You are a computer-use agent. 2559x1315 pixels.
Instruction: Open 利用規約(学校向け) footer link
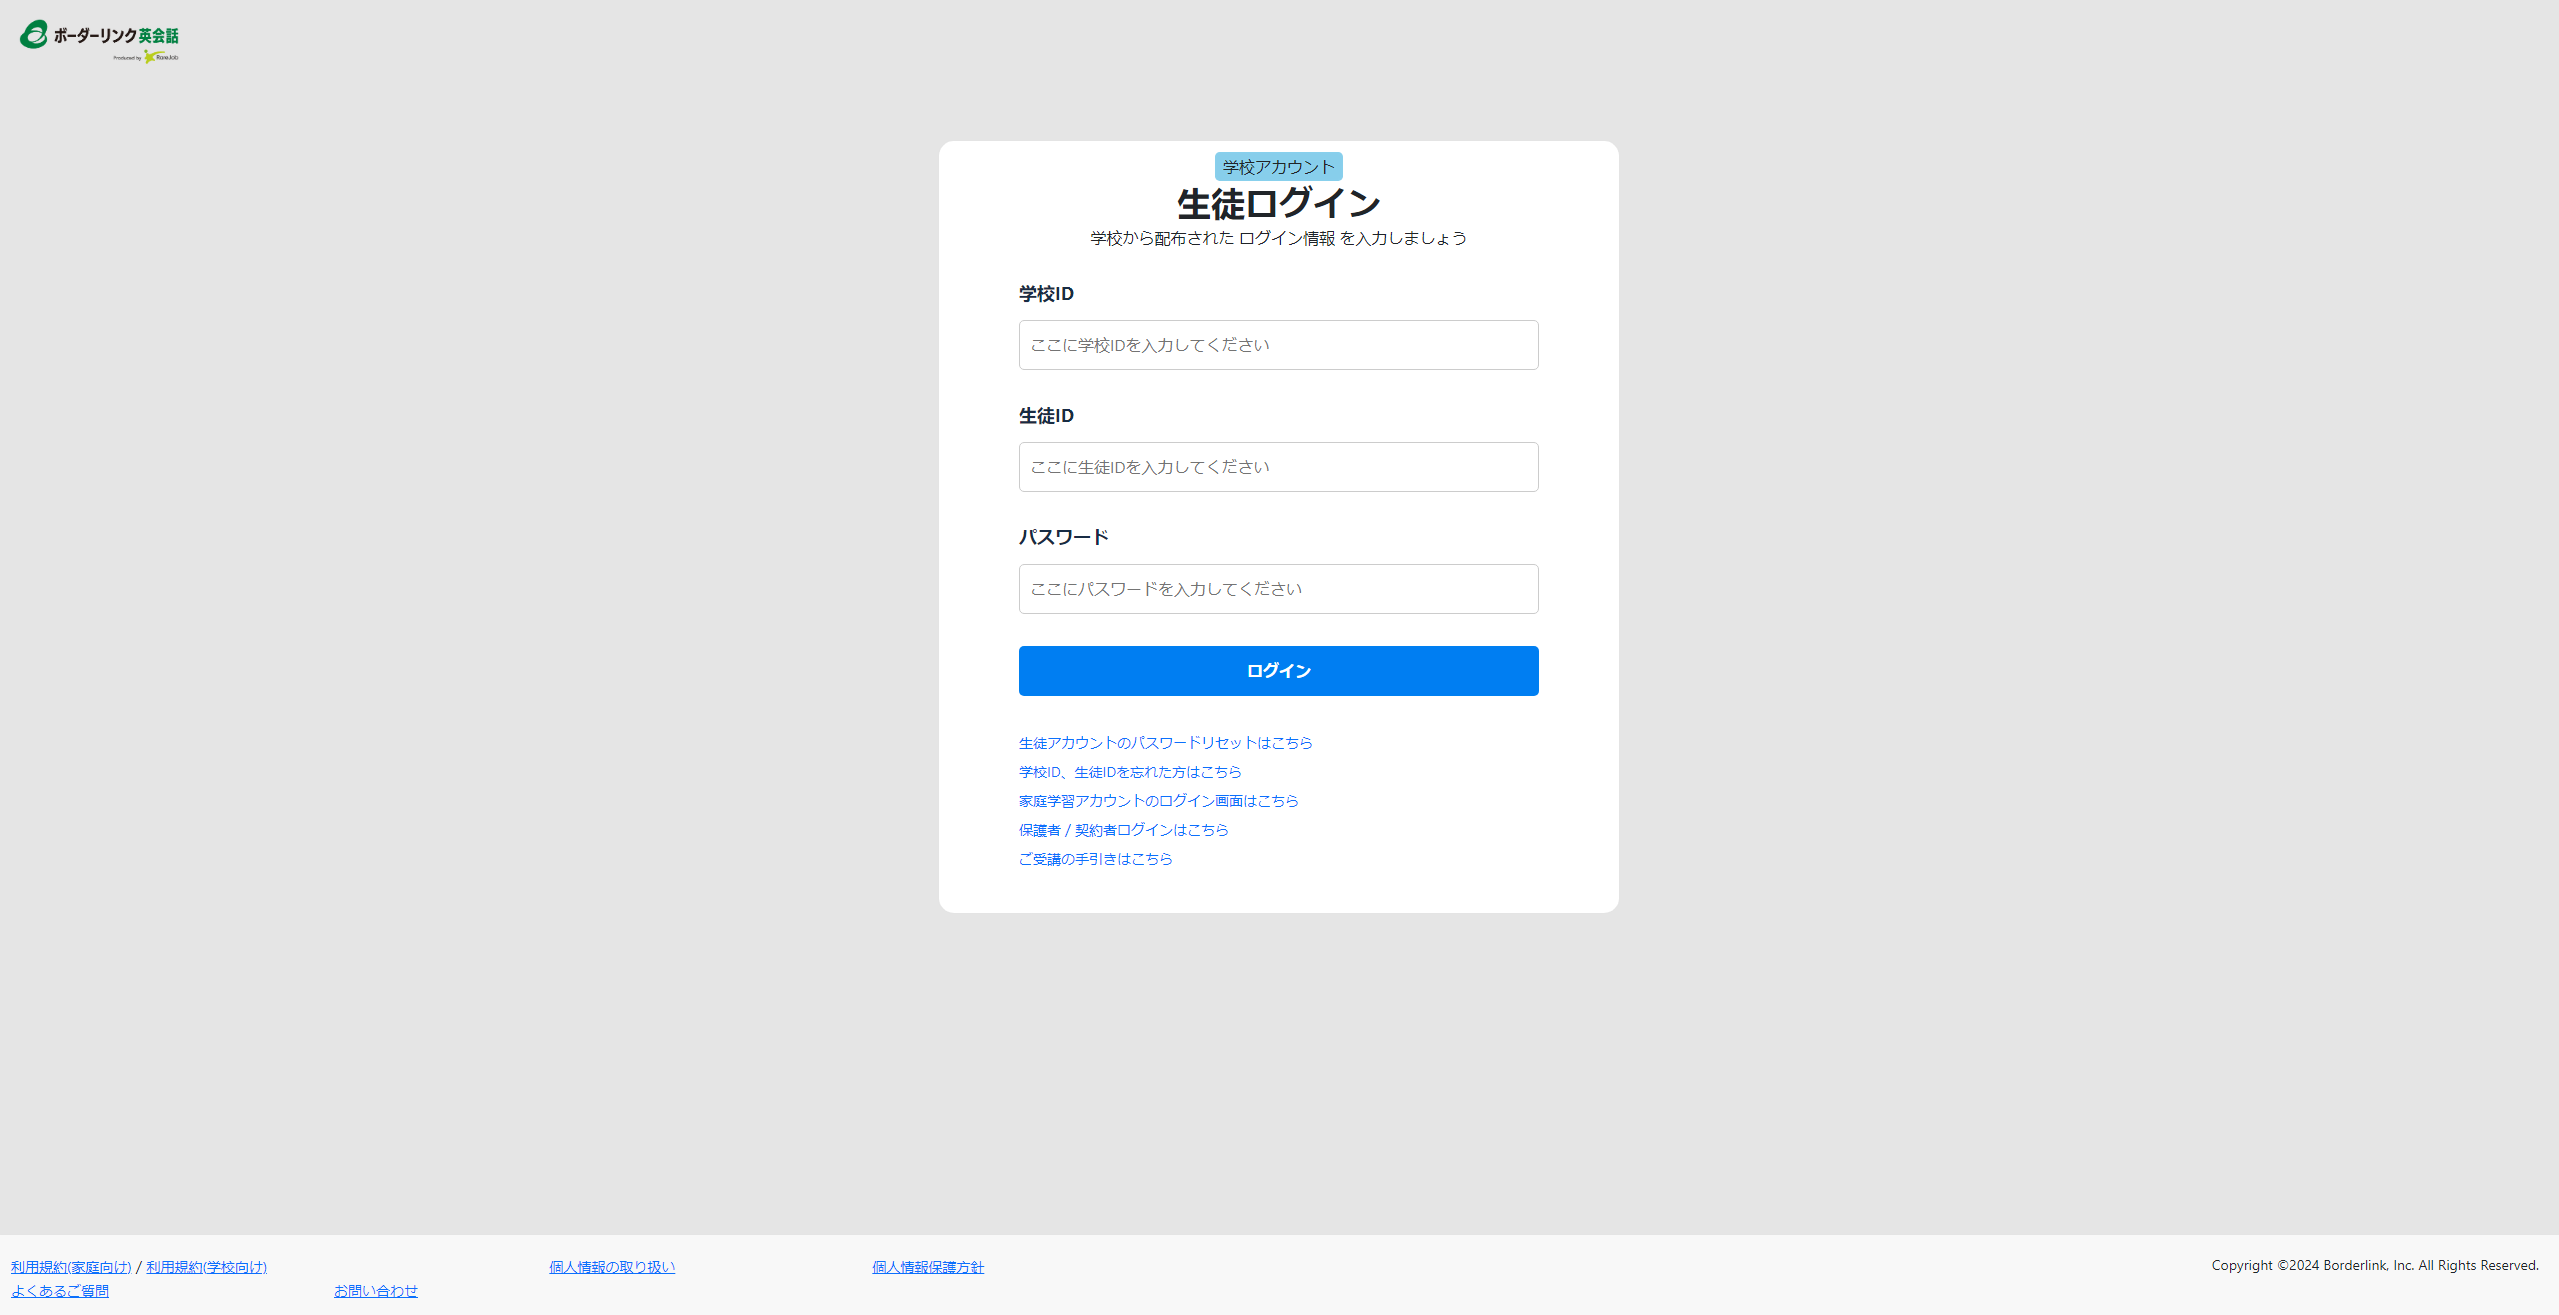[x=206, y=1267]
